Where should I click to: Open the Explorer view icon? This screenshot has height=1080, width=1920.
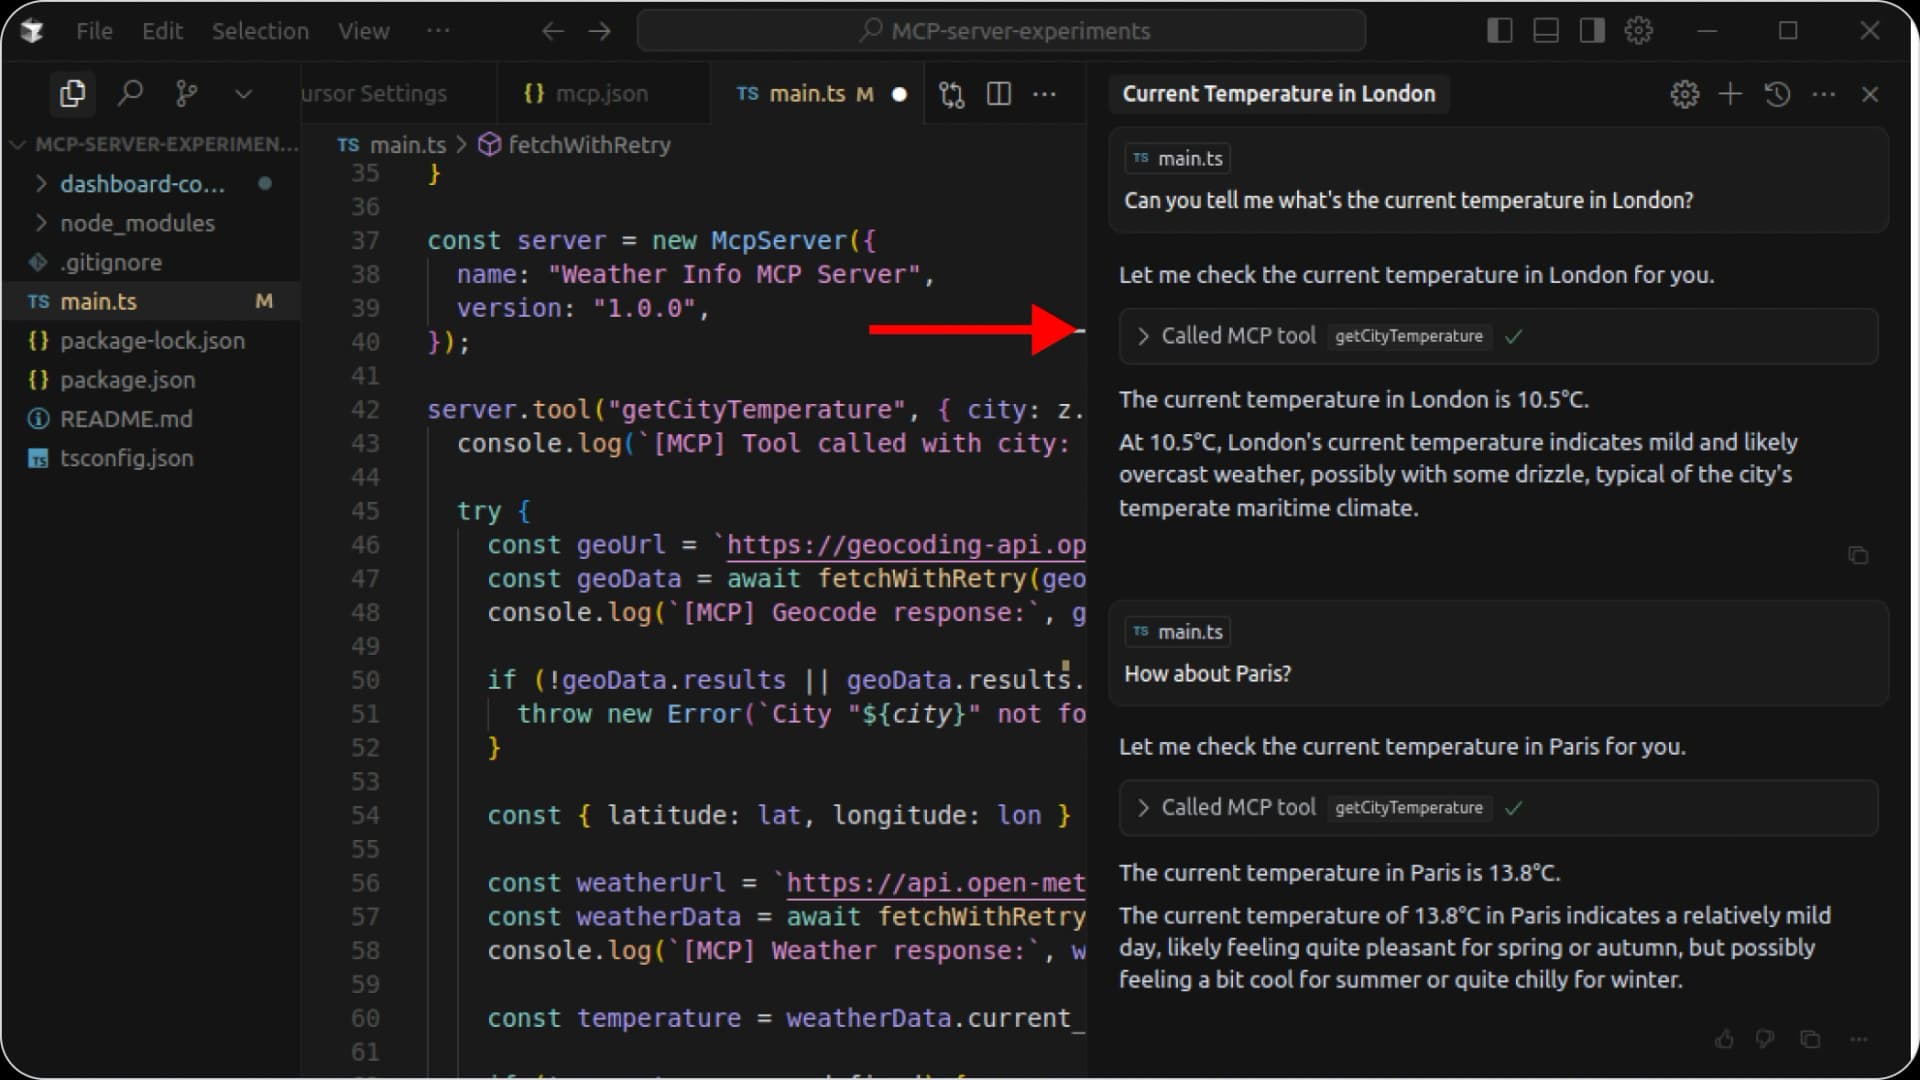click(x=72, y=94)
